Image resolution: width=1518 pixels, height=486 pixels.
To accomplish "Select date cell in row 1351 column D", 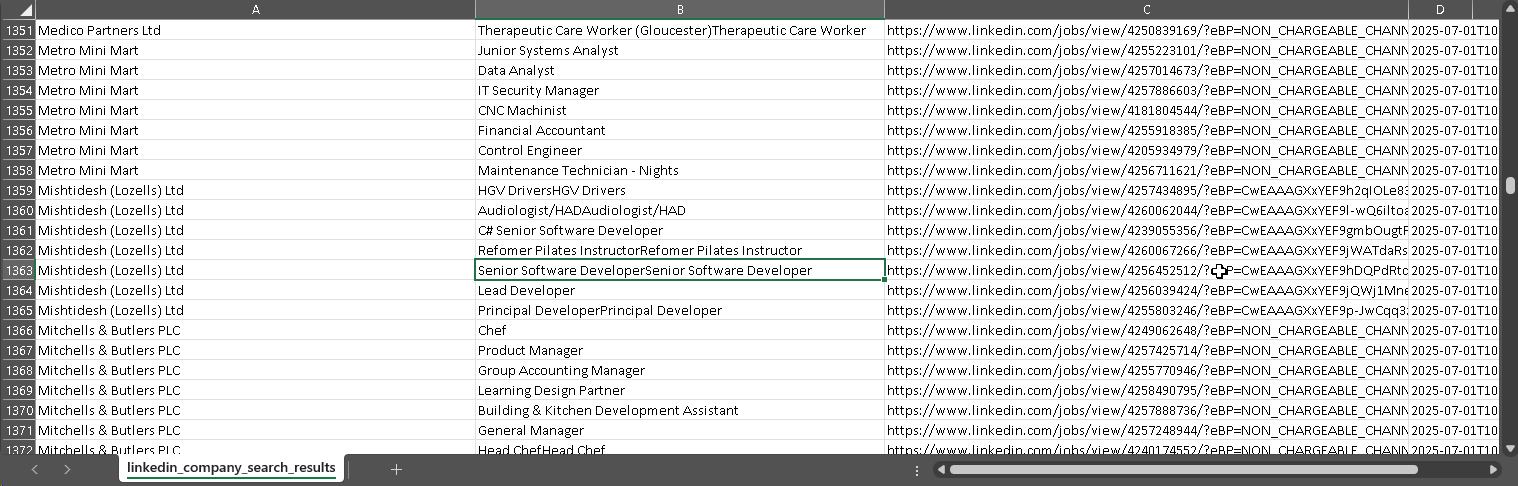I will click(1453, 30).
